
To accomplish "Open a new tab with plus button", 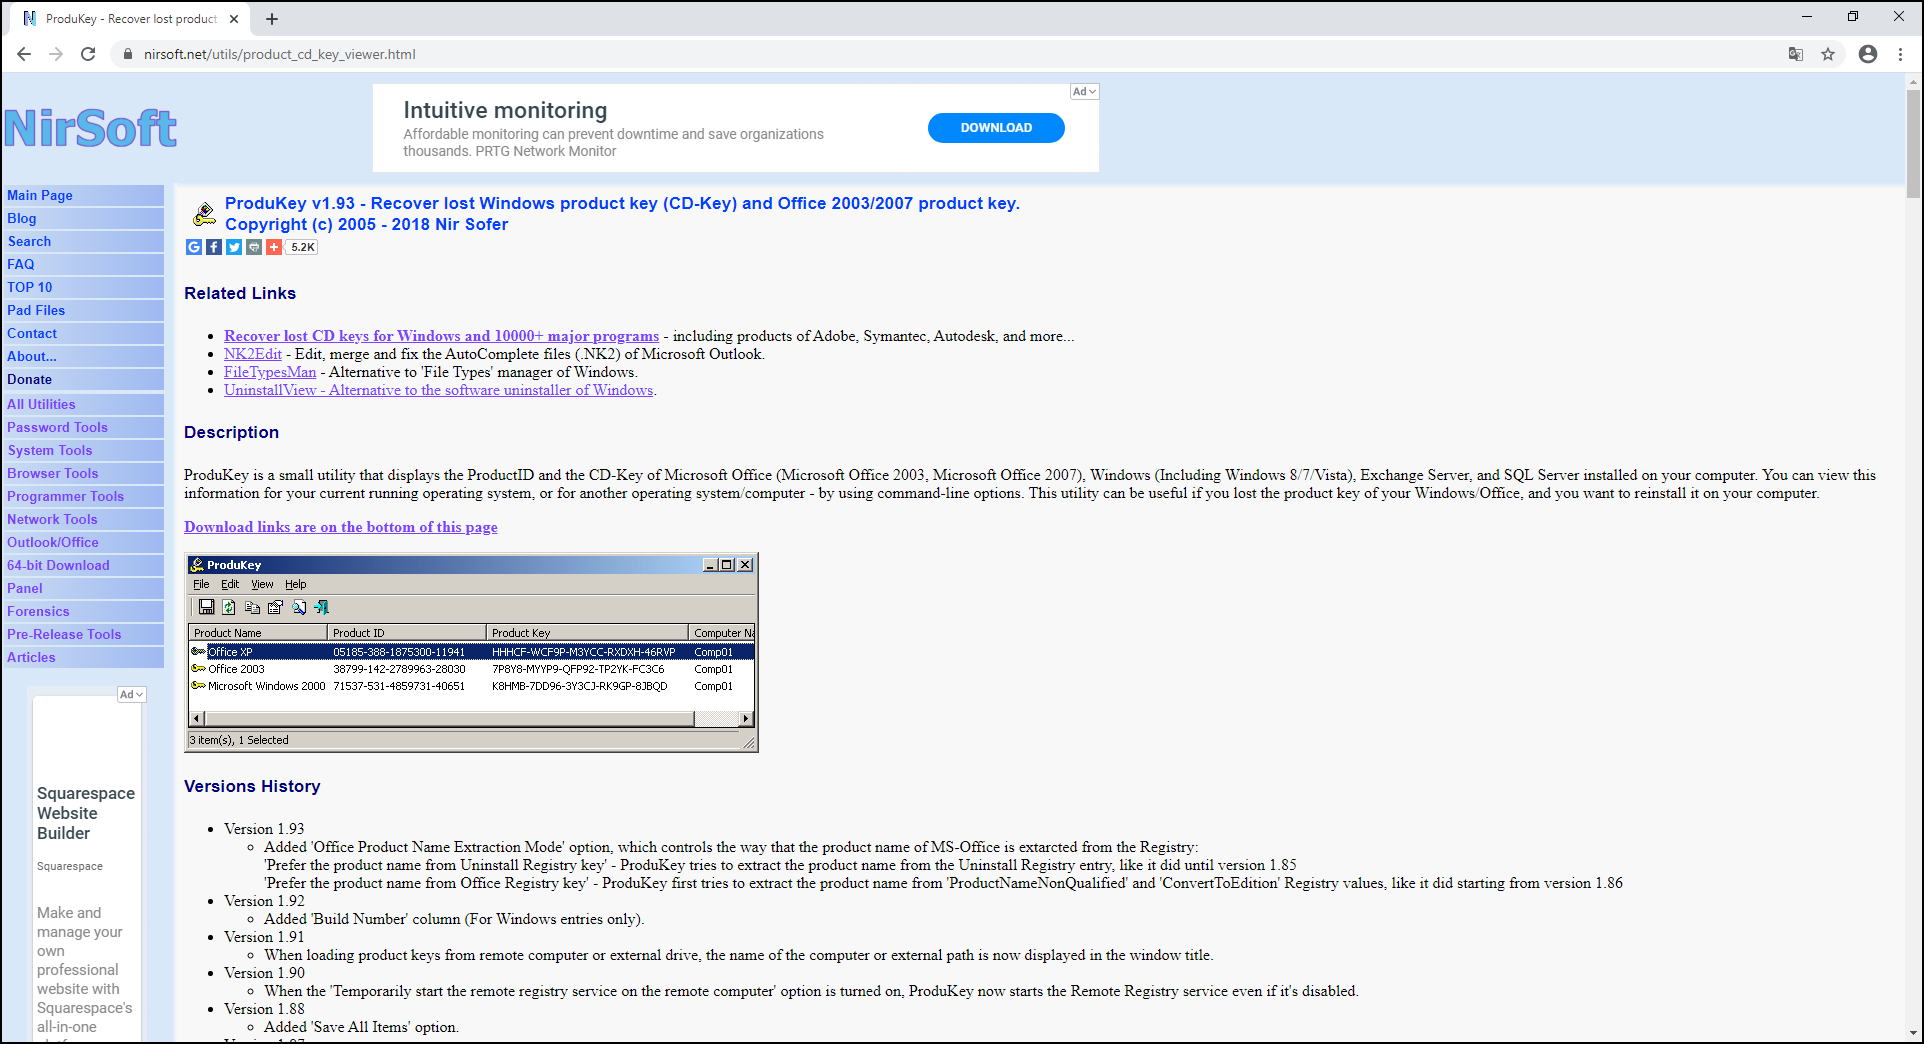I will click(272, 19).
